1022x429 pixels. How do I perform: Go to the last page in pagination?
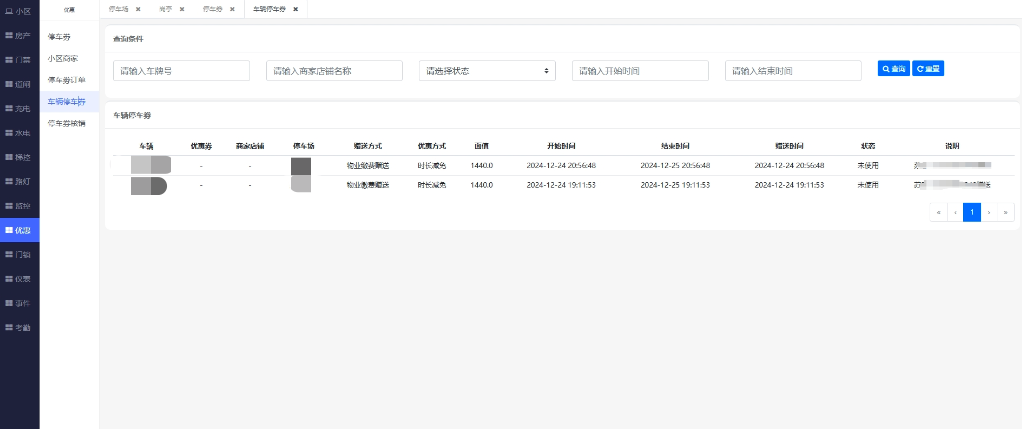point(1005,212)
